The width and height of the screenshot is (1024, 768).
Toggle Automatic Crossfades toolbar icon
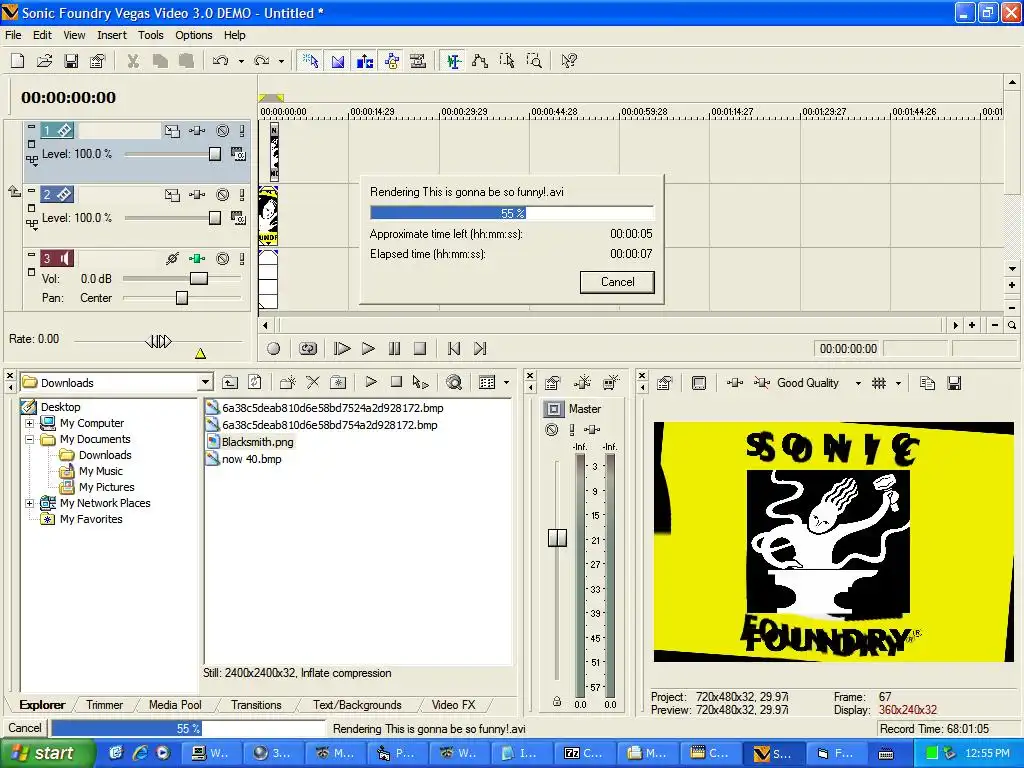(x=338, y=61)
